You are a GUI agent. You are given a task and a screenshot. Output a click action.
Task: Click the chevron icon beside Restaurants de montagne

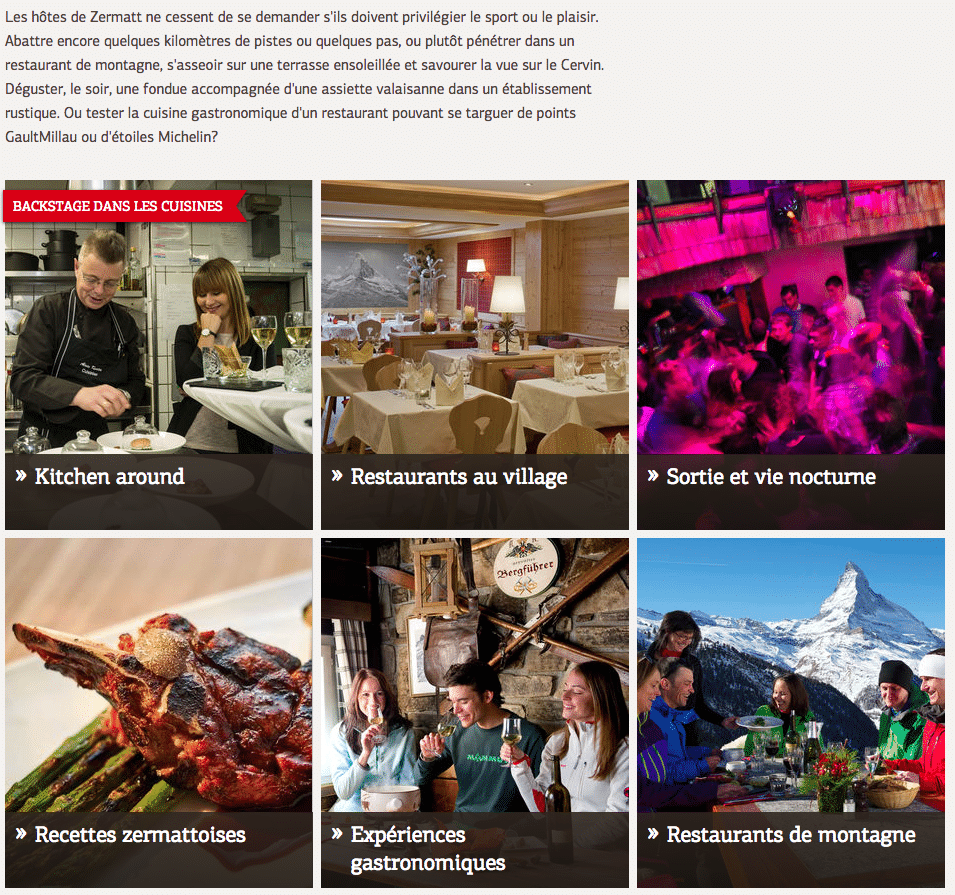653,834
